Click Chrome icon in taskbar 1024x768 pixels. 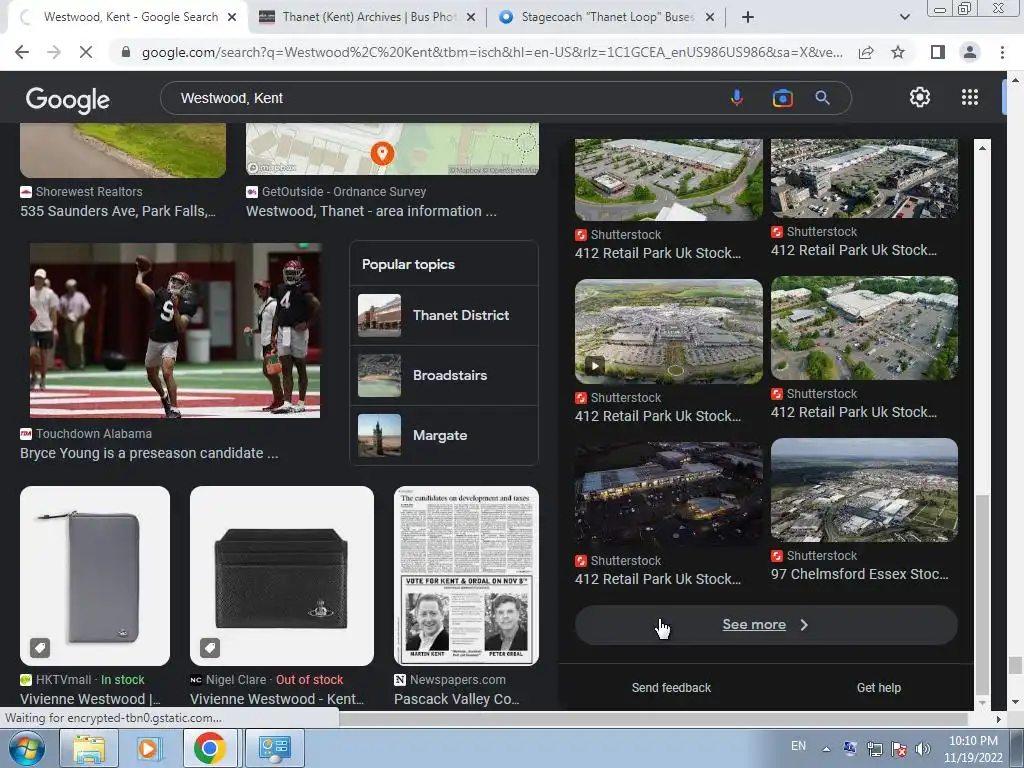[x=210, y=748]
